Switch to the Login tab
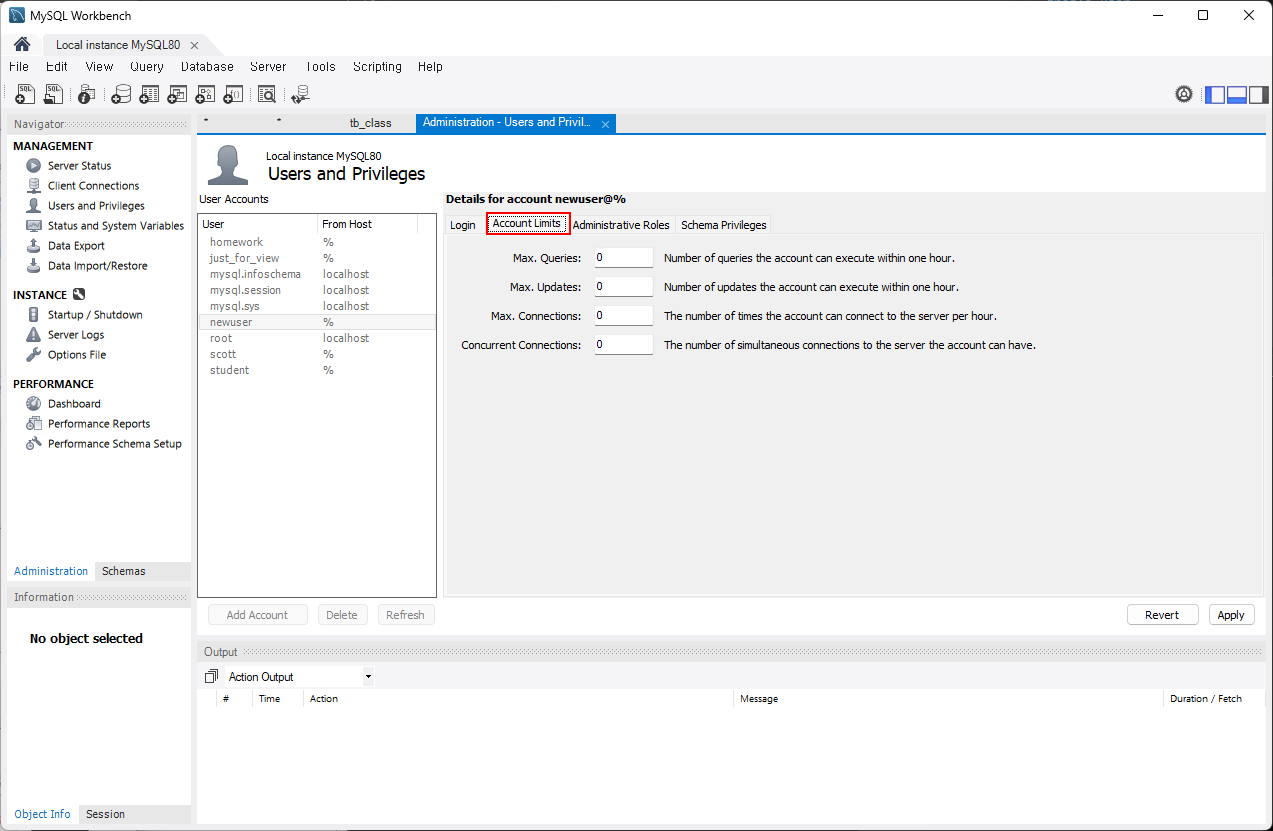 point(463,225)
